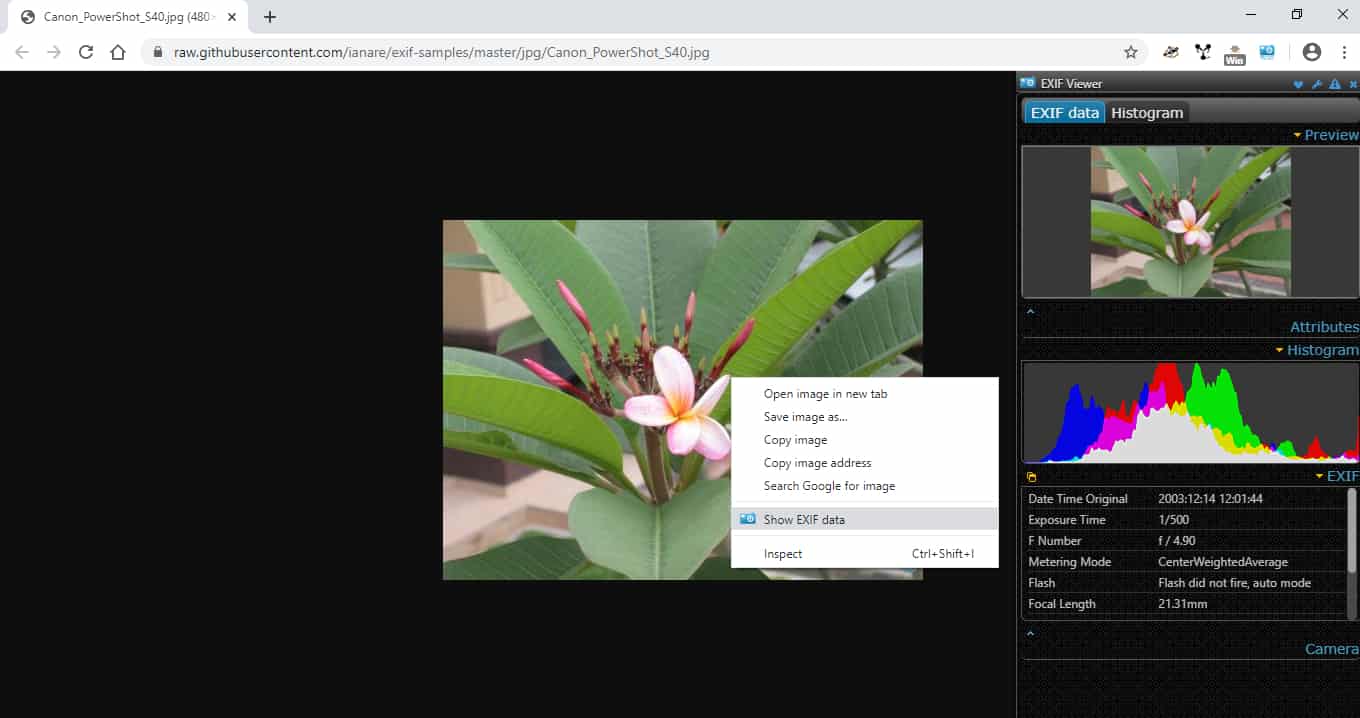The image size is (1360, 718).
Task: Minimize the Chrome window
Action: pyautogui.click(x=1251, y=15)
